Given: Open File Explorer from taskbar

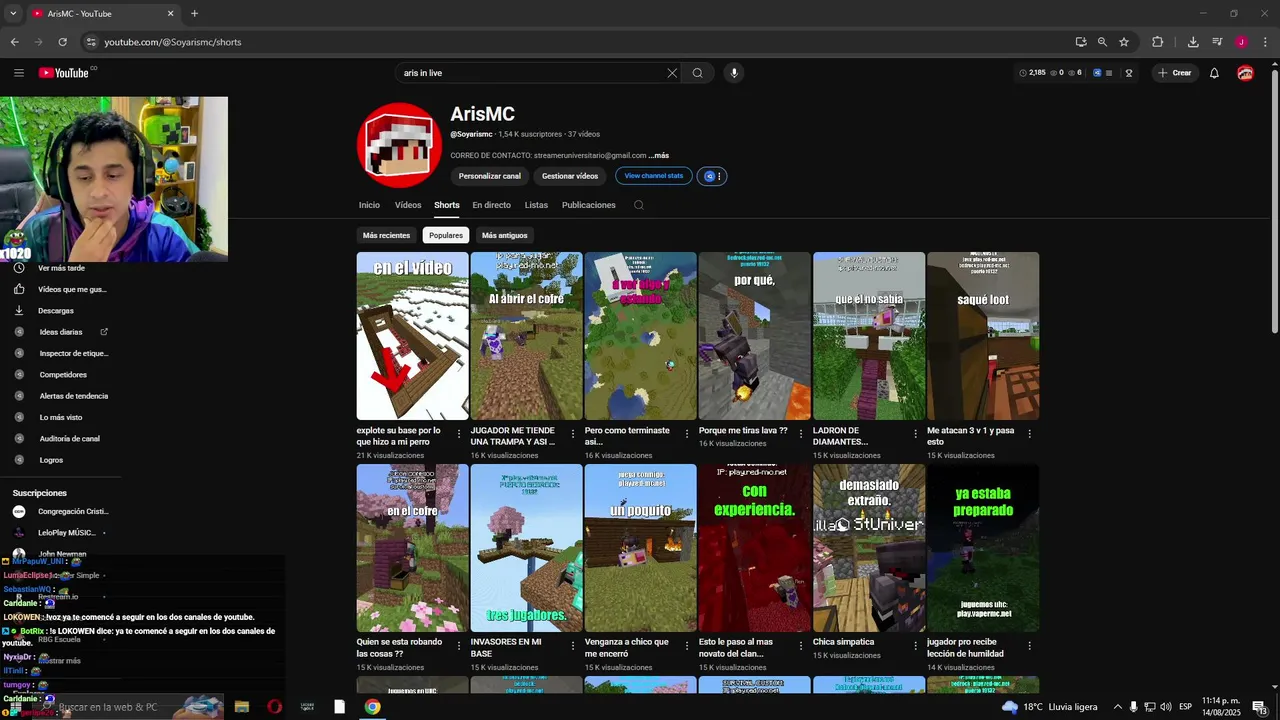Looking at the screenshot, I should click(x=241, y=707).
